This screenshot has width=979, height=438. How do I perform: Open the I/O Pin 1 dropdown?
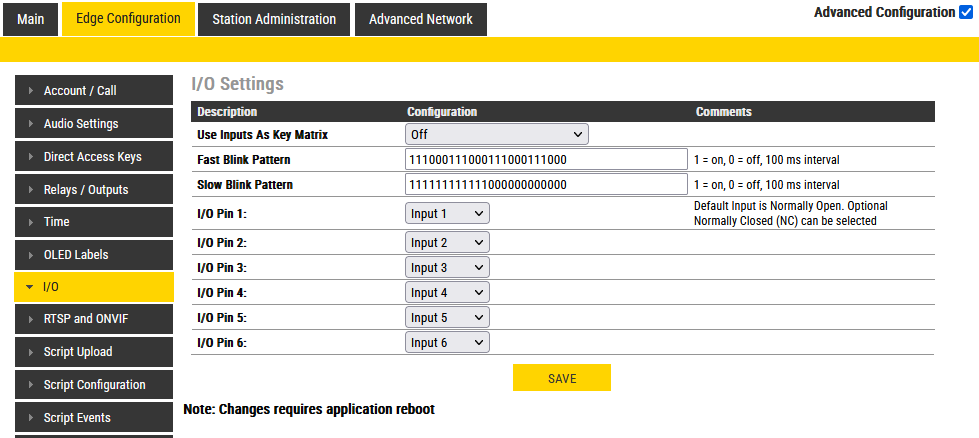coord(447,213)
